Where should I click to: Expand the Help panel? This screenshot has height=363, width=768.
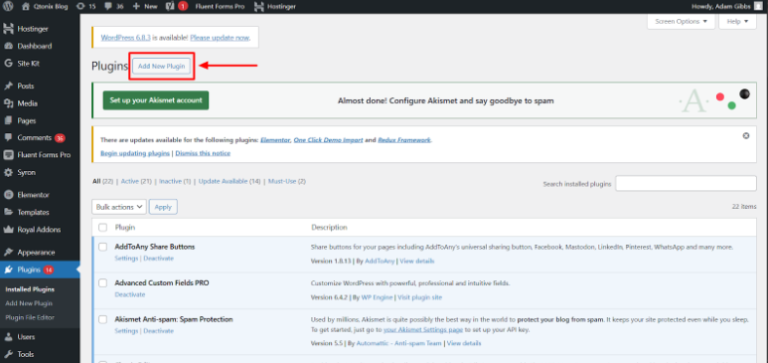click(738, 22)
